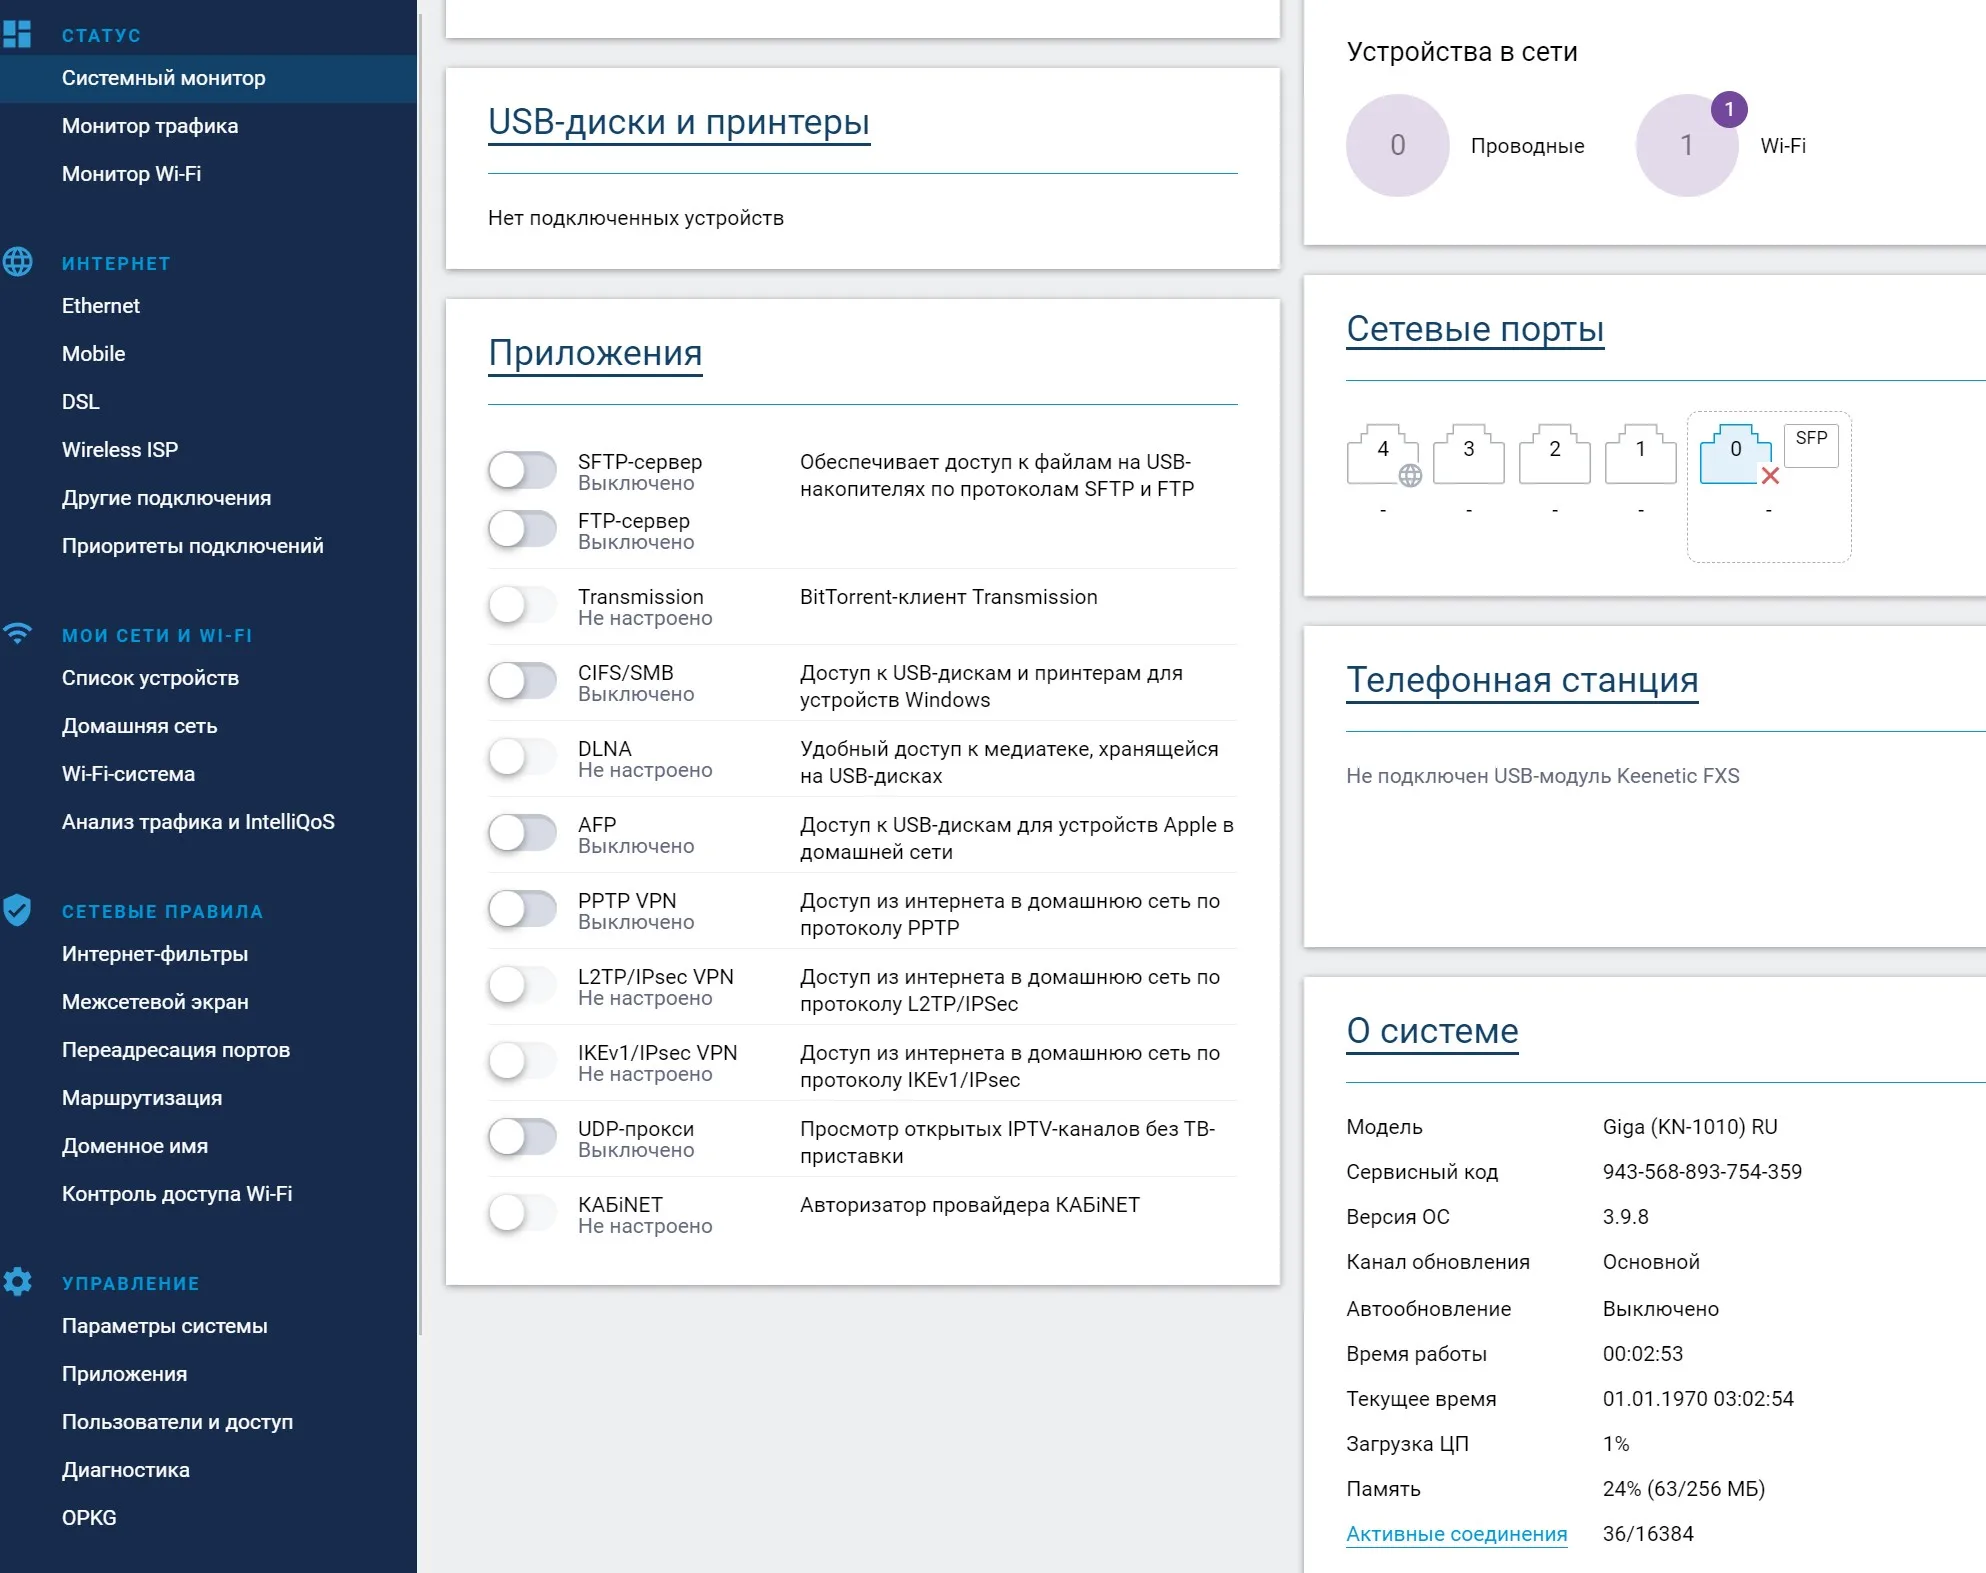Click the Network rules shield icon
This screenshot has height=1573, width=1986.
[18, 910]
